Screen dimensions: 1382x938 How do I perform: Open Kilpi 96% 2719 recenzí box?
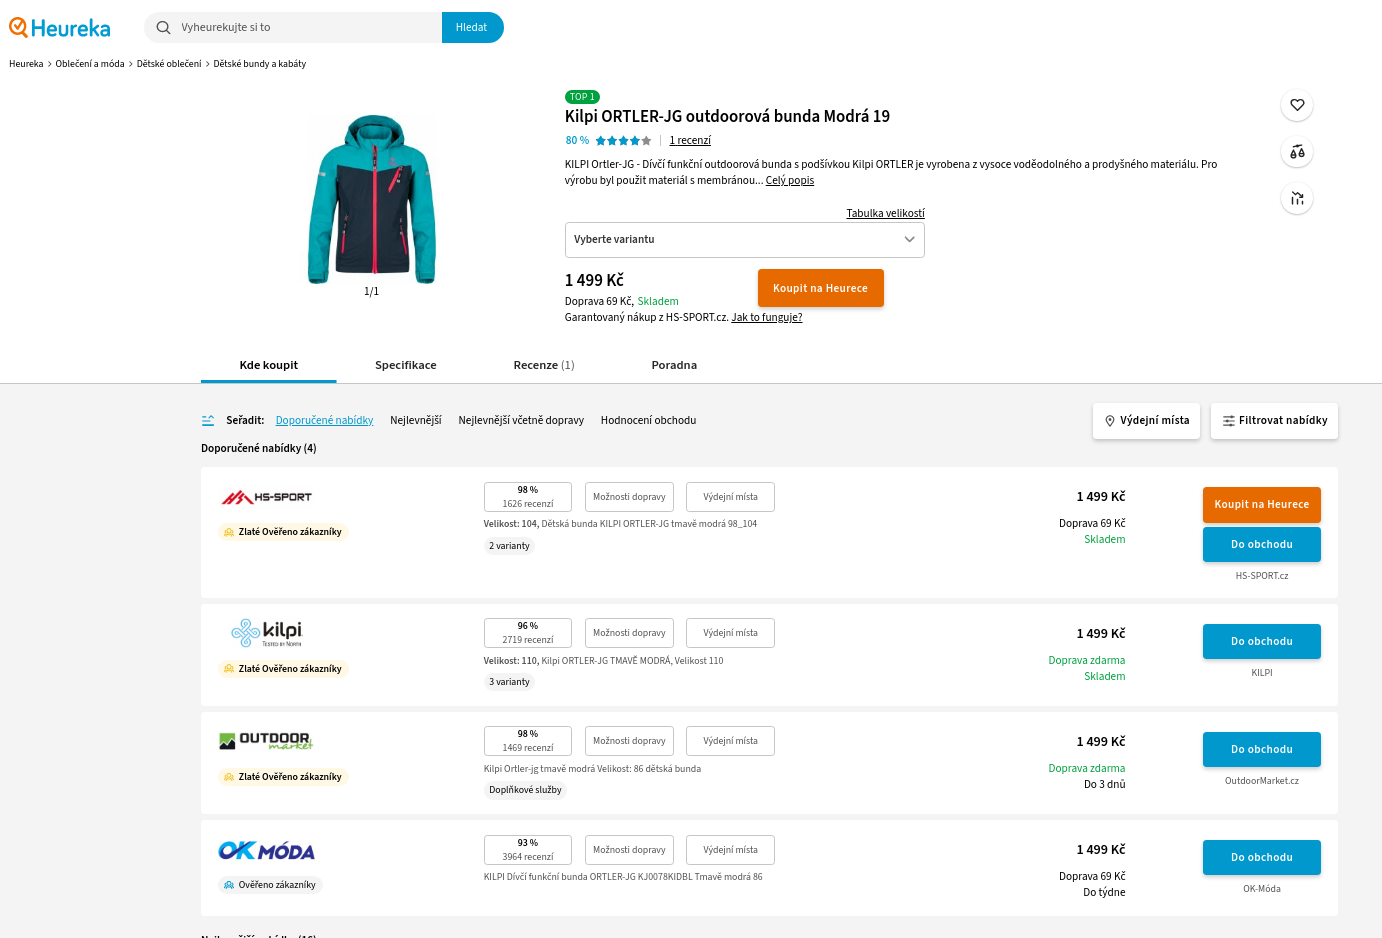pos(528,633)
